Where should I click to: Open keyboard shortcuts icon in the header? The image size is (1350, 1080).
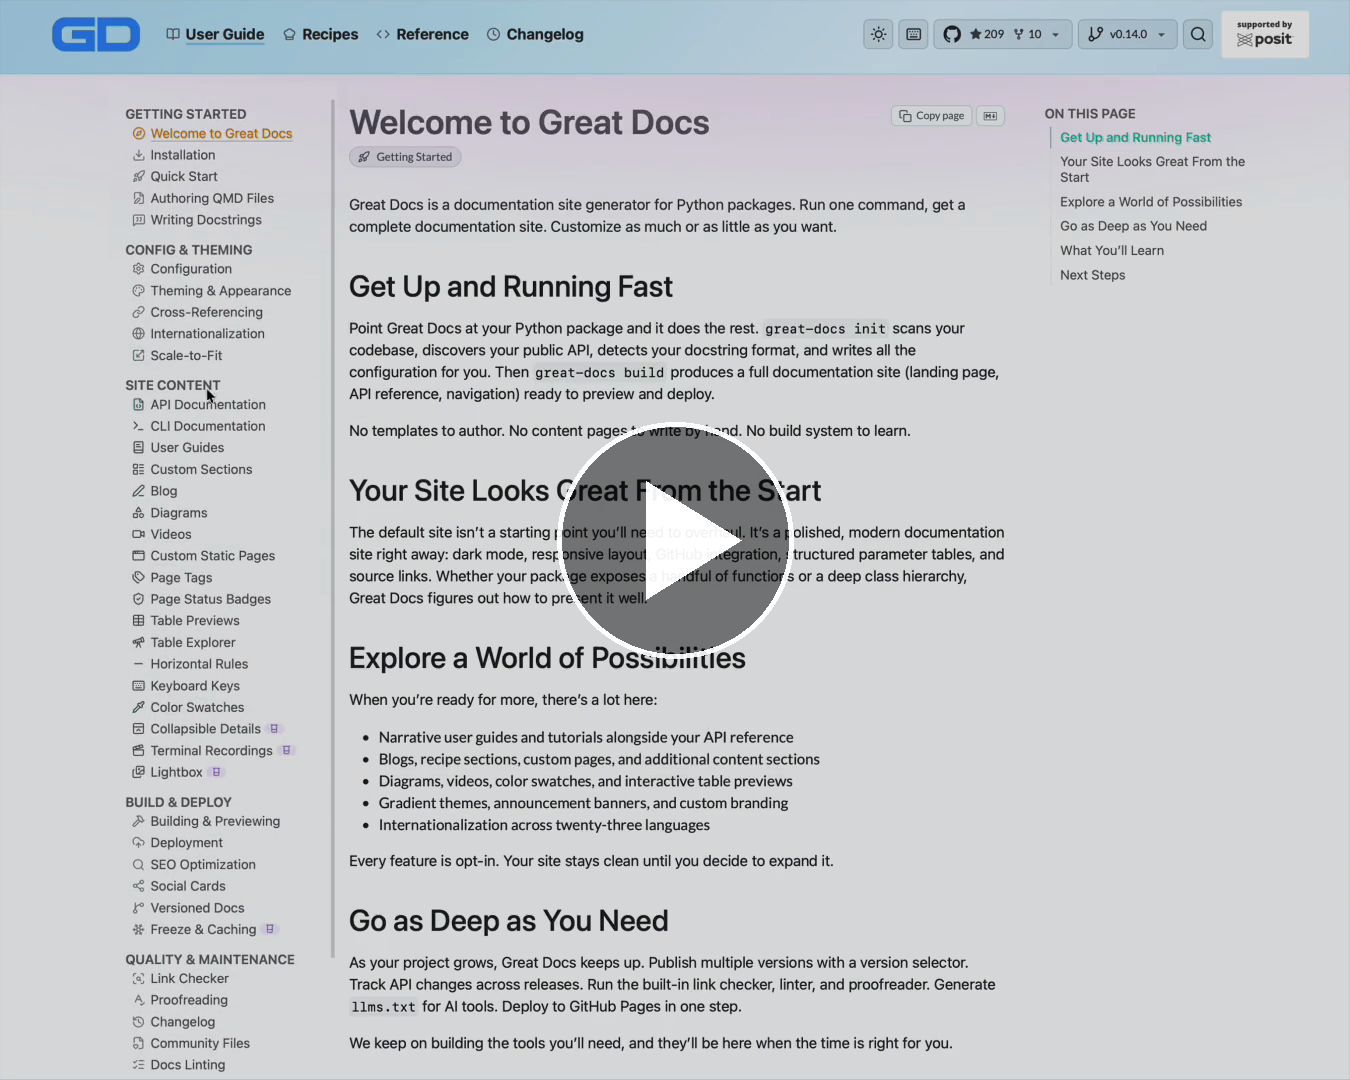click(913, 34)
